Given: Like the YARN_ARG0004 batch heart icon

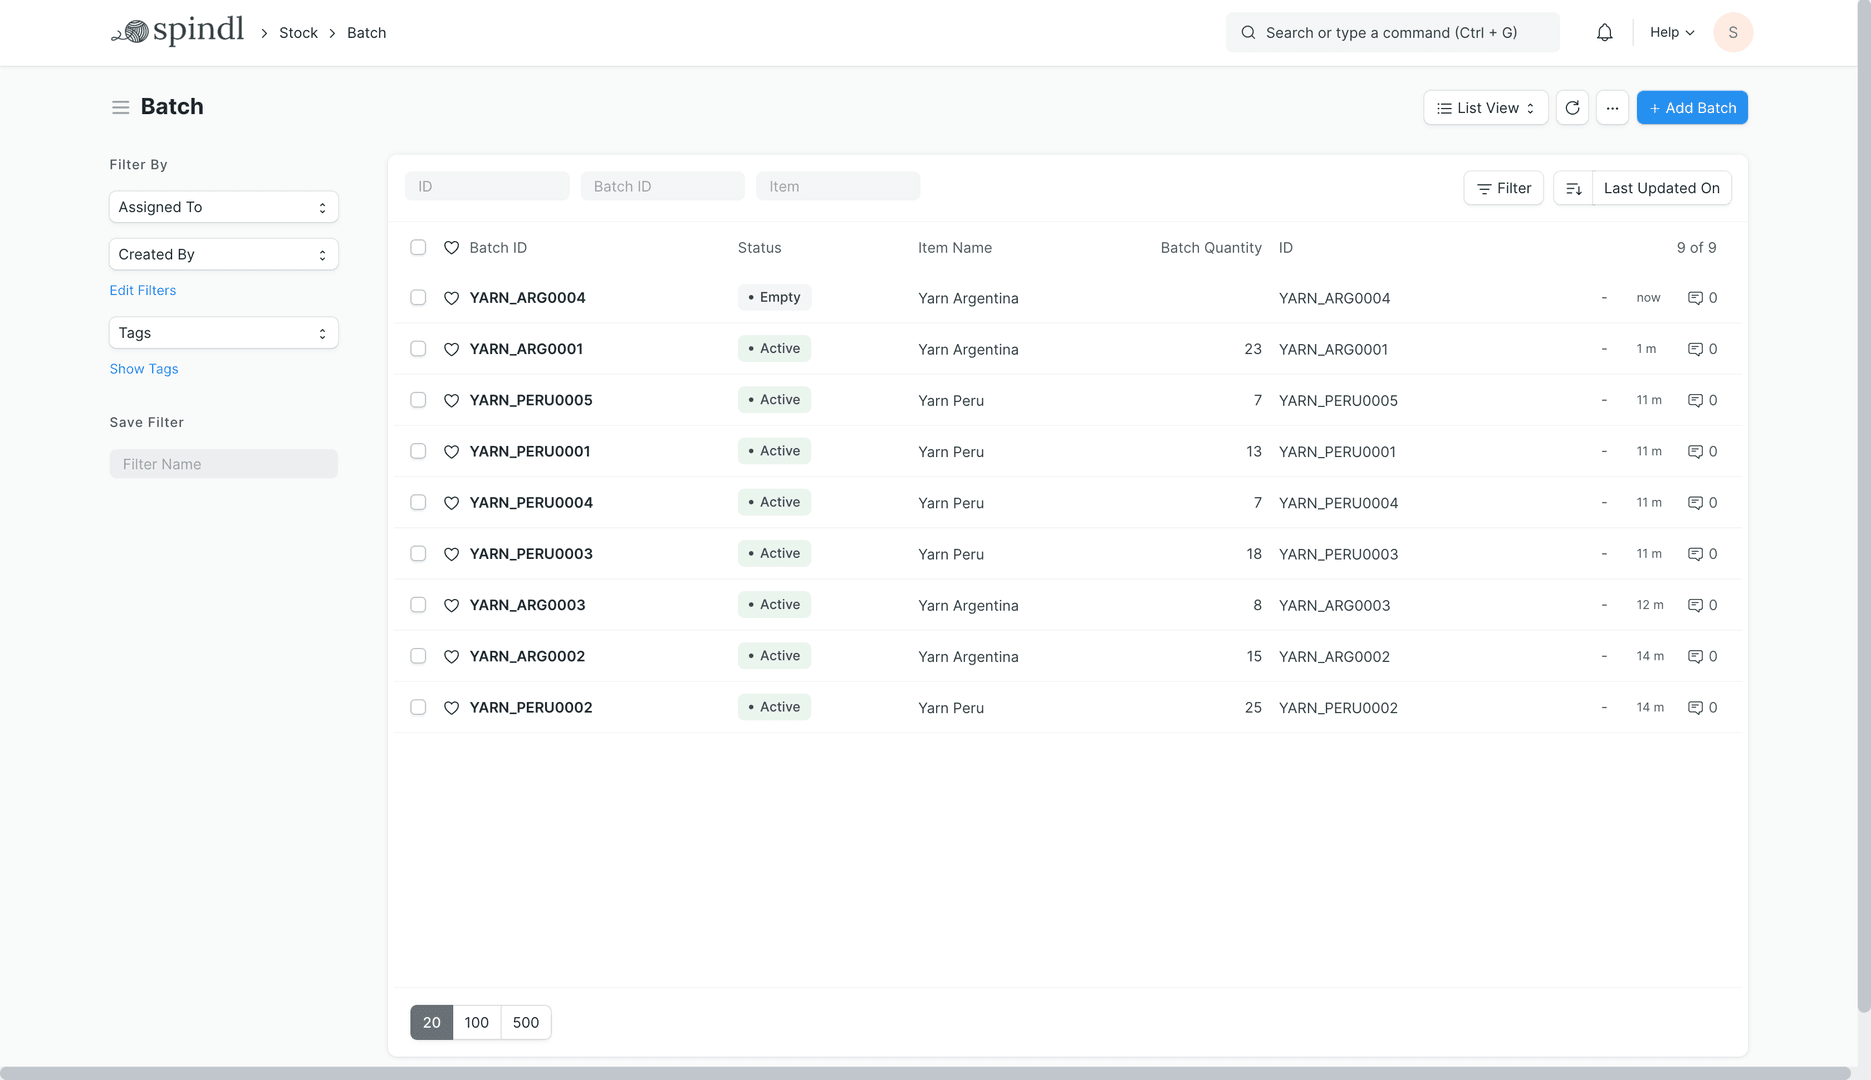Looking at the screenshot, I should tap(451, 298).
